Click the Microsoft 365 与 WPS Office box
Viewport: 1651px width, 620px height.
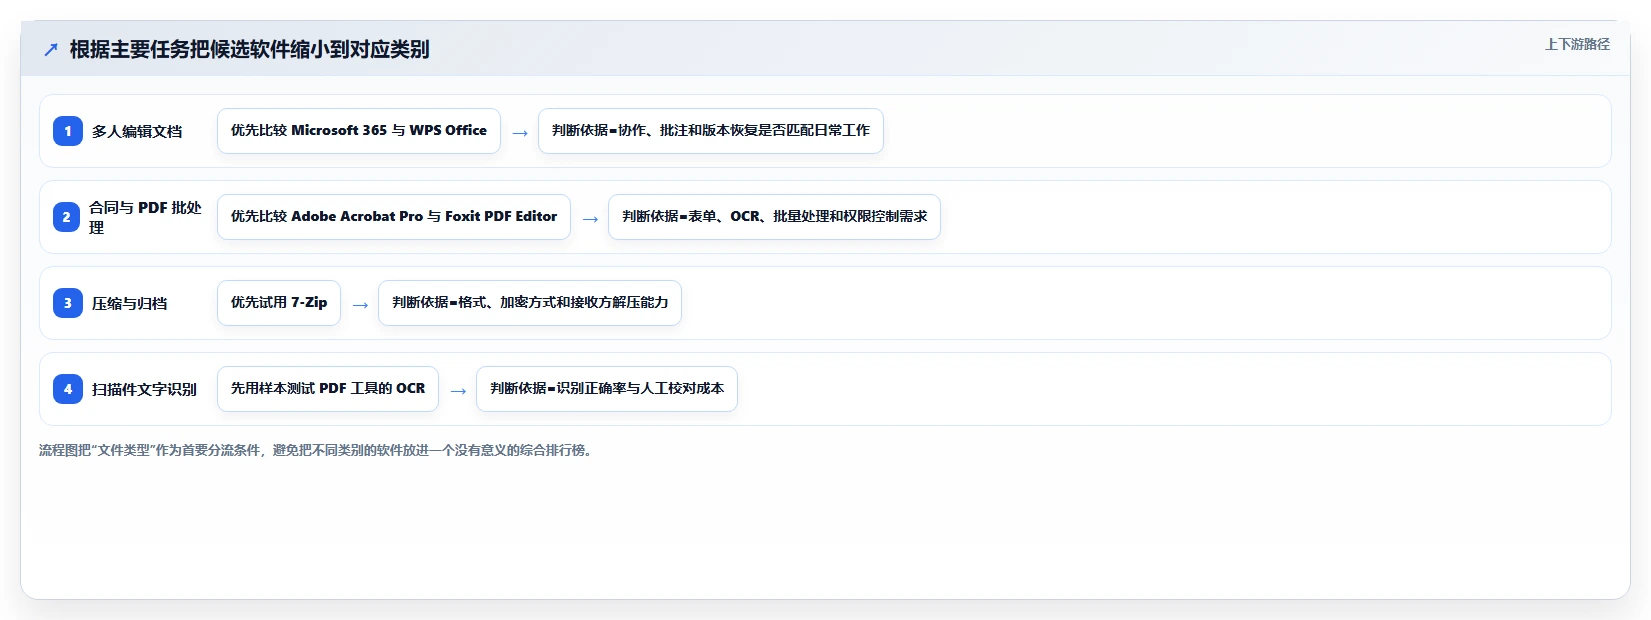(x=359, y=131)
